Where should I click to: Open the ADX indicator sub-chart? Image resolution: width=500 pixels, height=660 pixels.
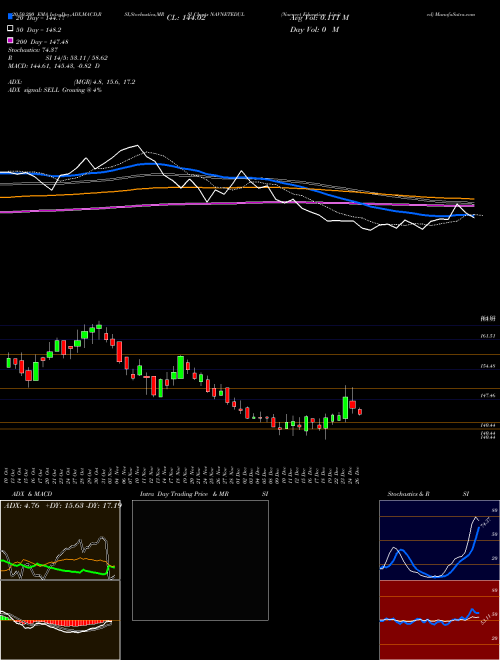pos(60,540)
